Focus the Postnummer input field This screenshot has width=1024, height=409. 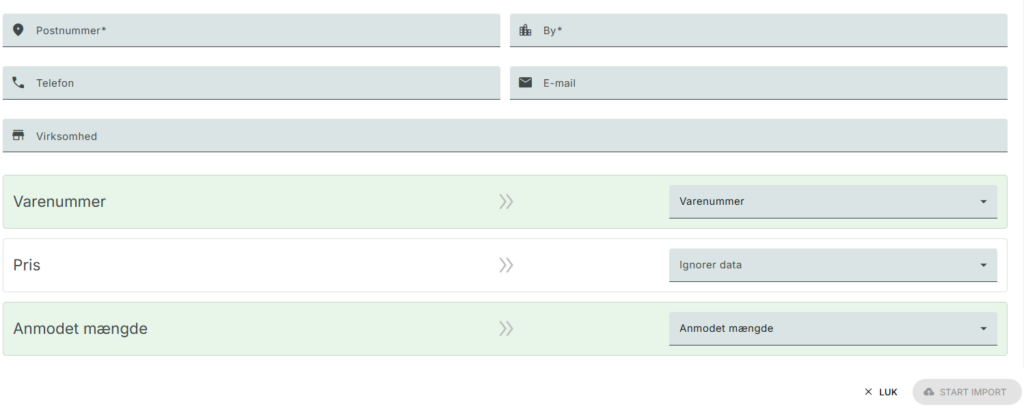tap(251, 30)
